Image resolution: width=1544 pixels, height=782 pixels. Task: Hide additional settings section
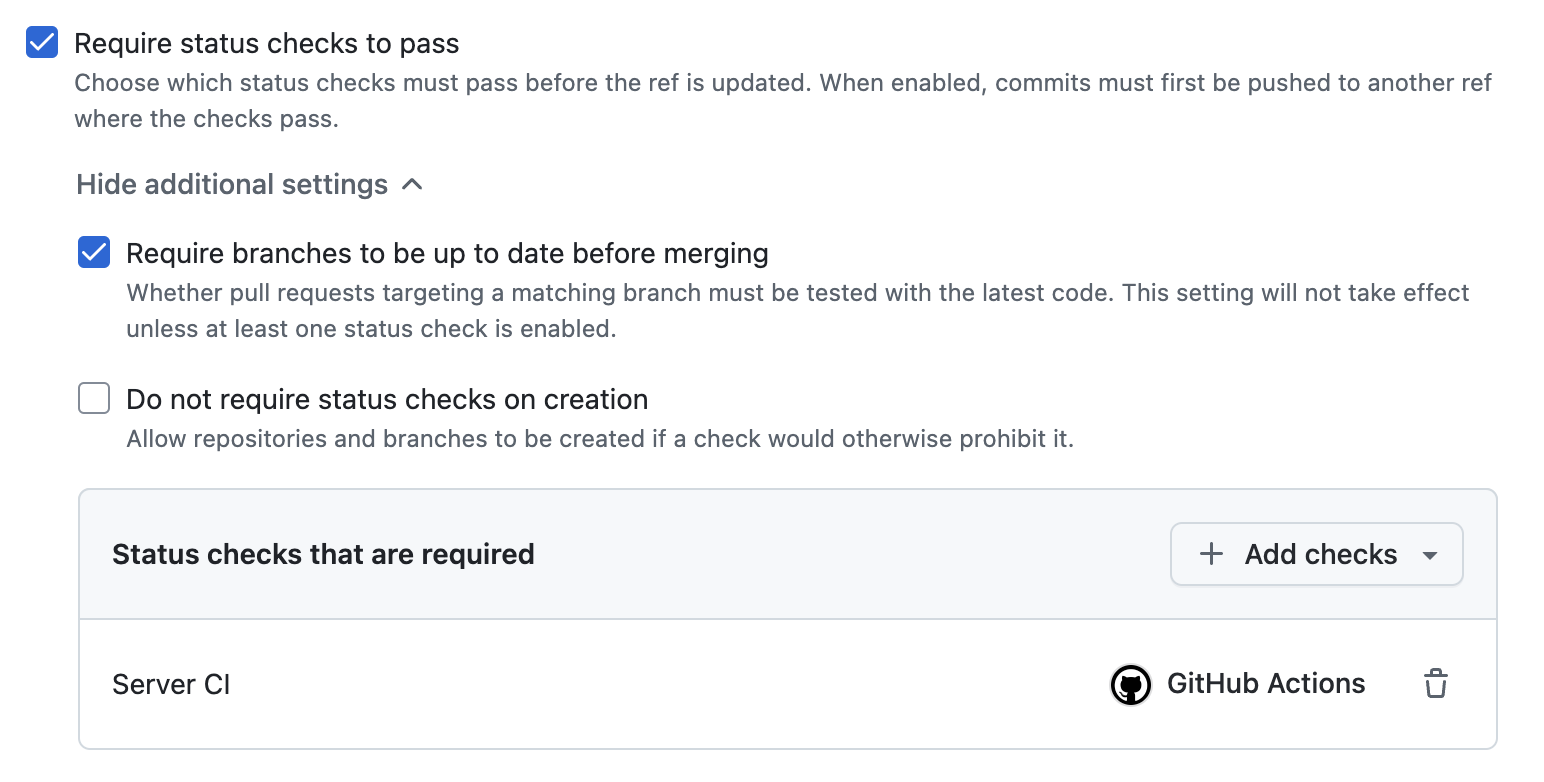232,185
